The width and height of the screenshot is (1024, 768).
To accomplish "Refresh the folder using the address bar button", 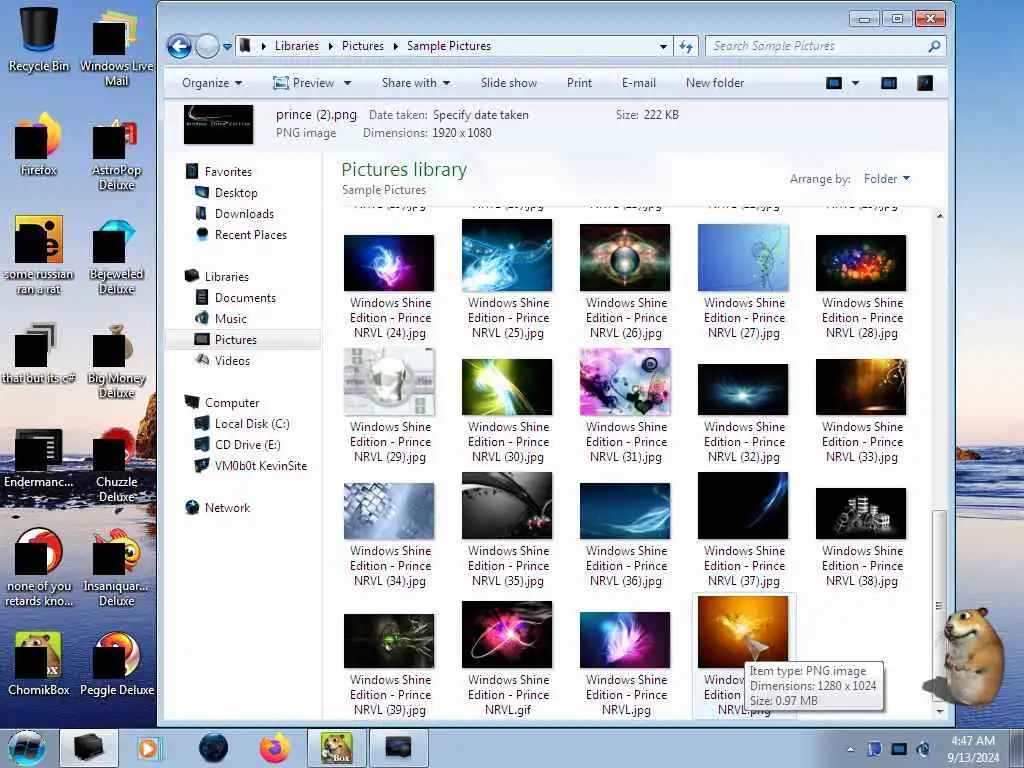I will pyautogui.click(x=686, y=46).
